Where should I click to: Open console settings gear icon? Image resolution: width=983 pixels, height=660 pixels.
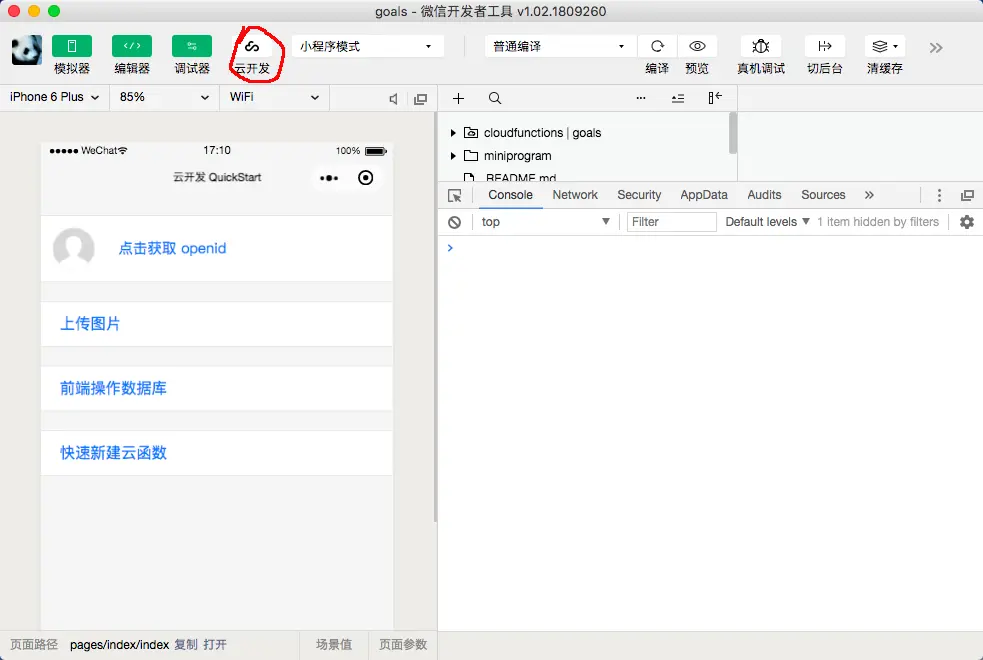(x=967, y=222)
